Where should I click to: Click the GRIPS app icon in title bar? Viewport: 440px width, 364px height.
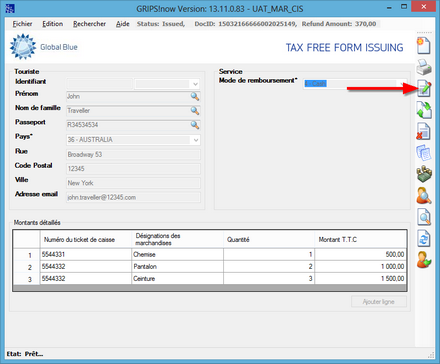[x=10, y=8]
